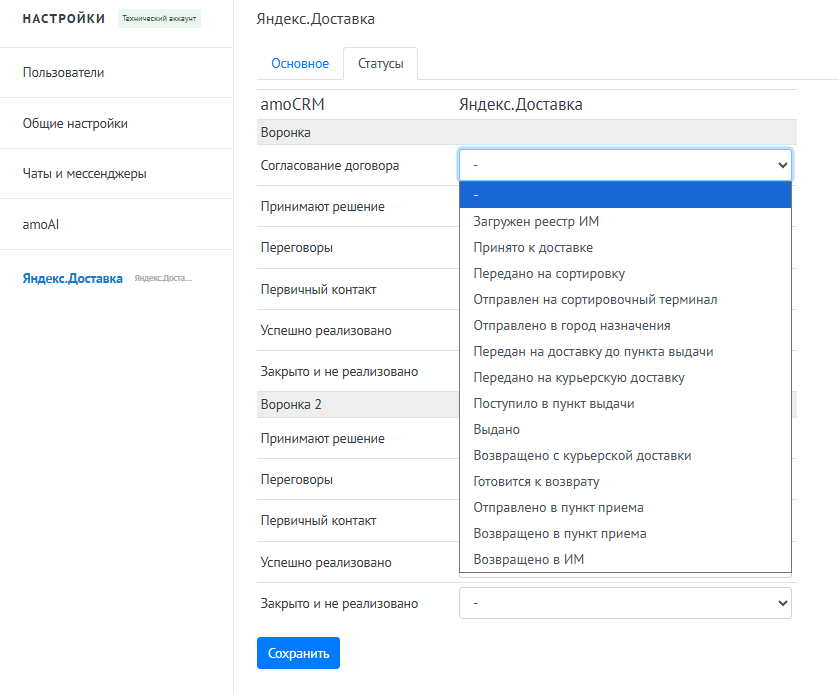839x693 pixels.
Task: Select 'Принято к доставке' option
Action: (x=625, y=247)
